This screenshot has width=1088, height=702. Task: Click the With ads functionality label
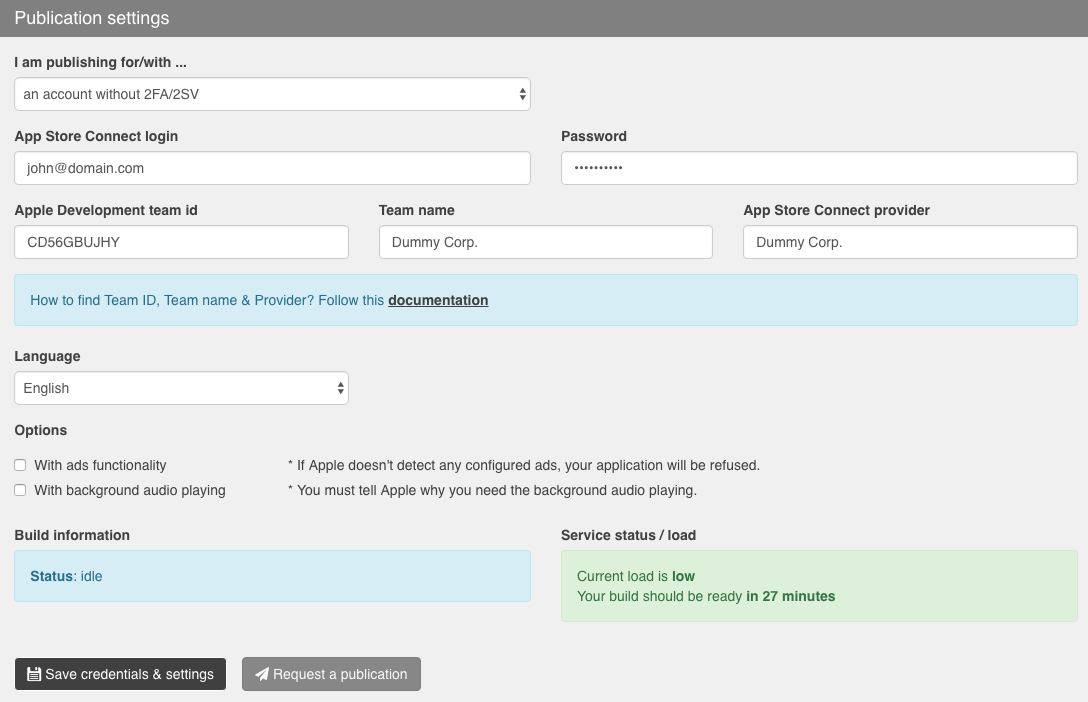100,465
